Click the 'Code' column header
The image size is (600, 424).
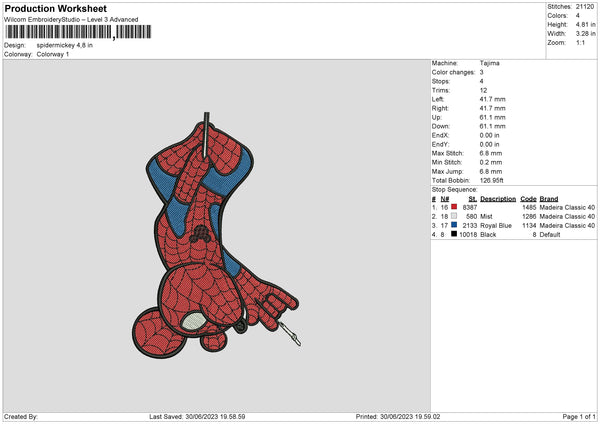(528, 199)
